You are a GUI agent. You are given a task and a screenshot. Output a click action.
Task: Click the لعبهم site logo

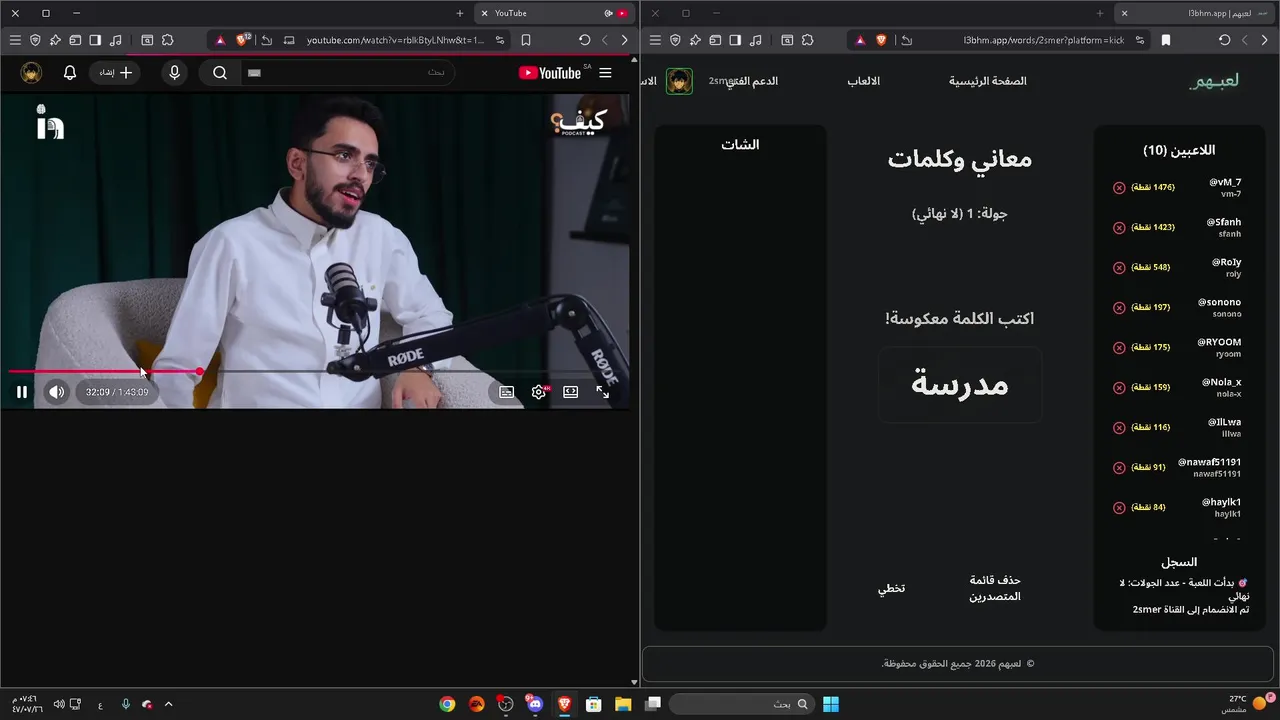point(1214,81)
